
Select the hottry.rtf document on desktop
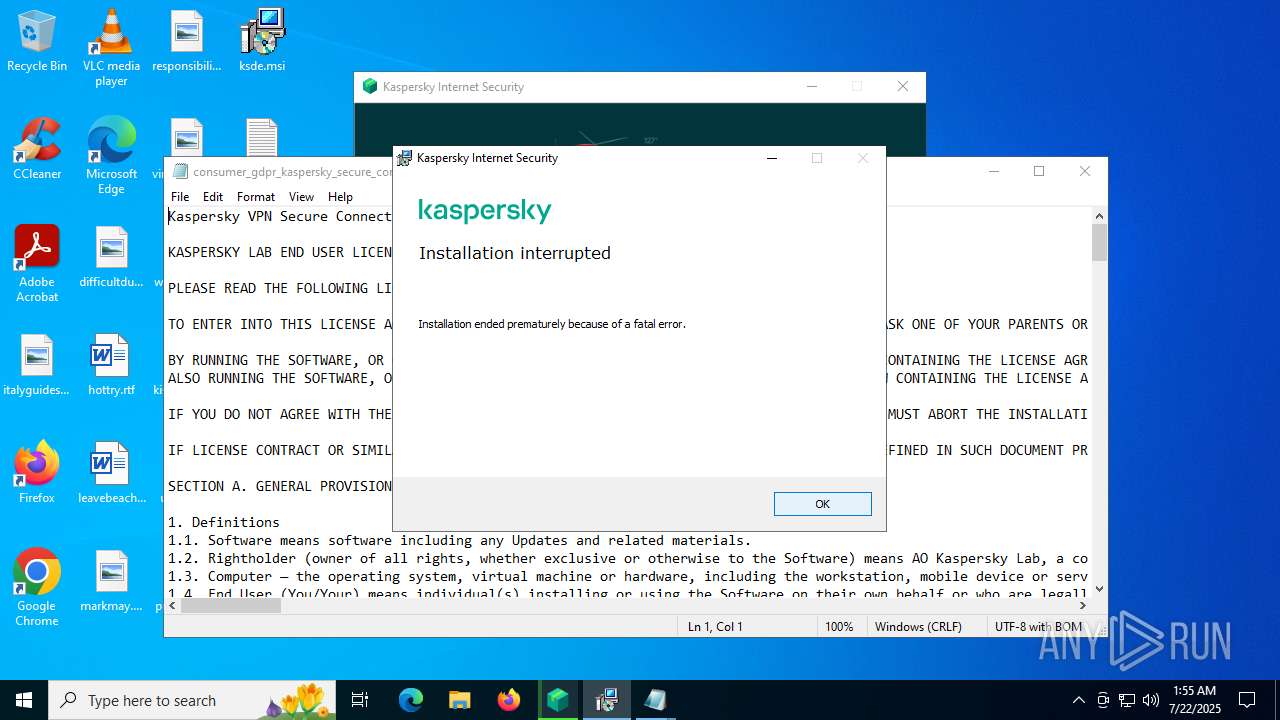pos(111,365)
